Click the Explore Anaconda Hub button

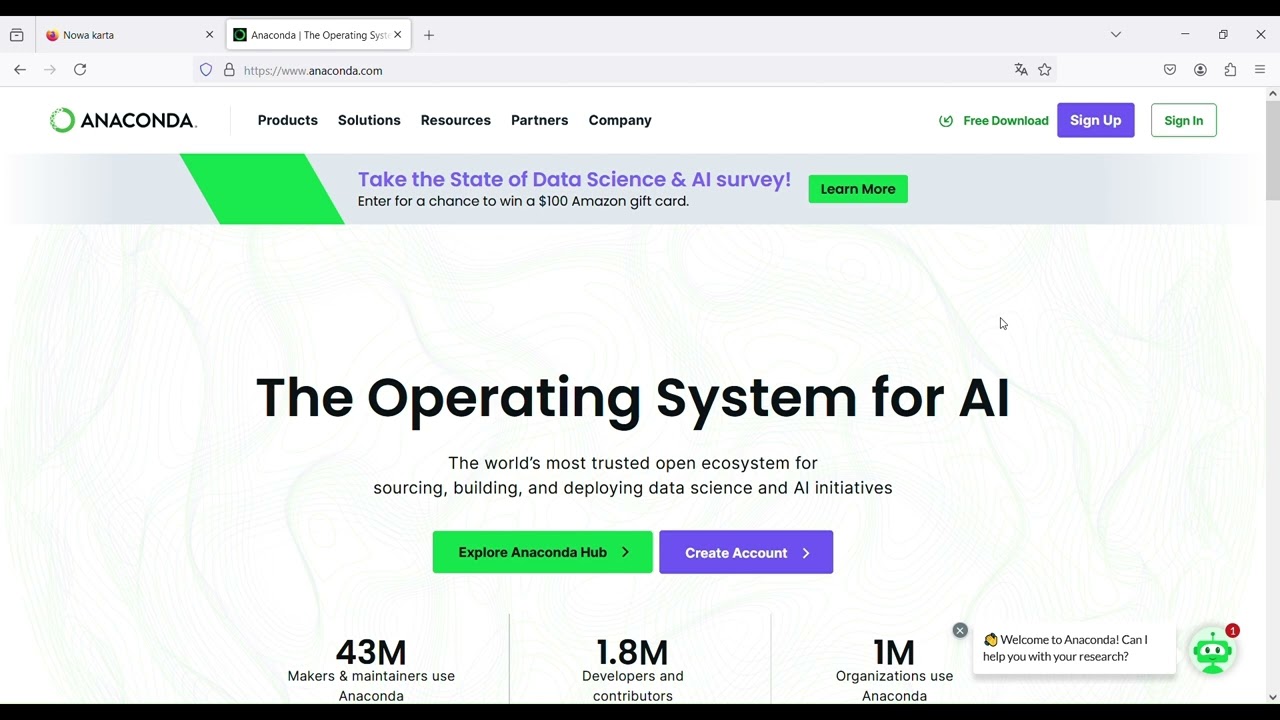(543, 552)
